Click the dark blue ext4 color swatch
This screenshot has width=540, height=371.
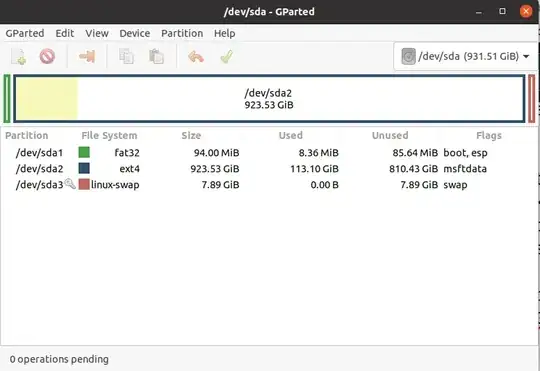pyautogui.click(x=84, y=168)
